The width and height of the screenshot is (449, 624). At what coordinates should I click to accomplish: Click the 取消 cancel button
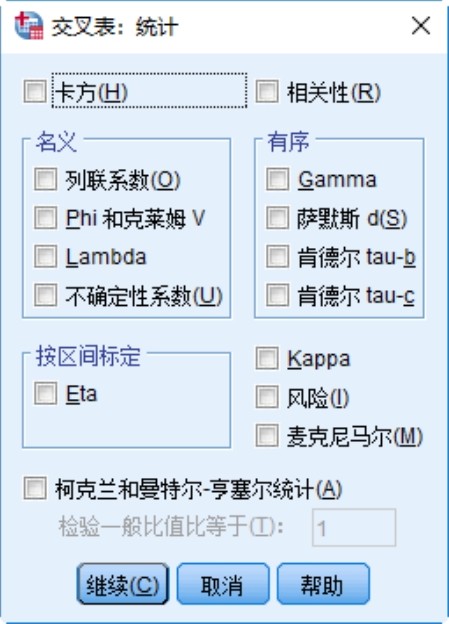click(223, 584)
